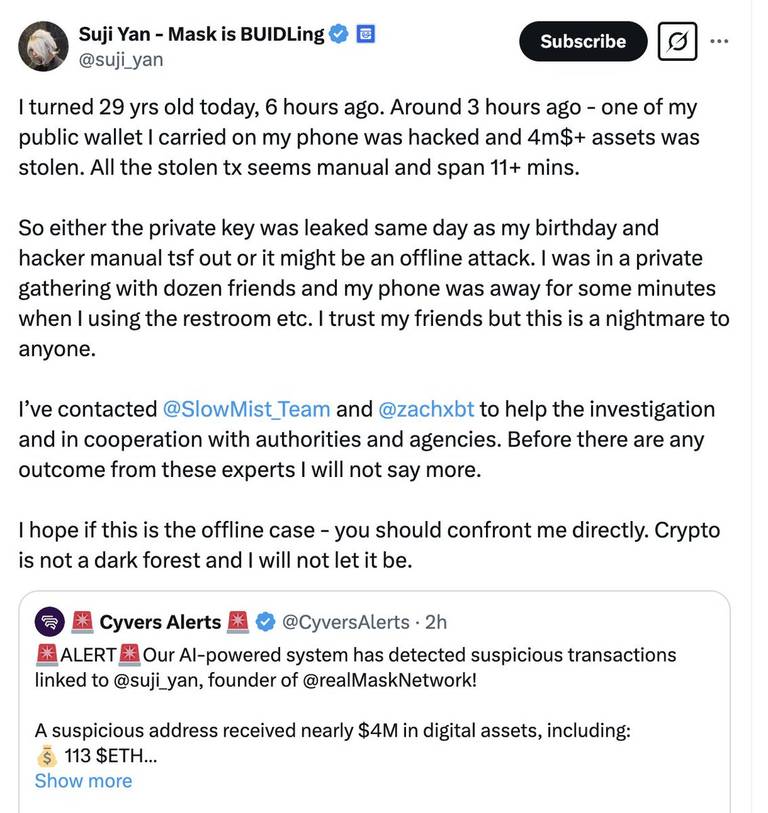
Task: Click the siren emoji before Cyvers Alerts name
Action: [x=82, y=622]
